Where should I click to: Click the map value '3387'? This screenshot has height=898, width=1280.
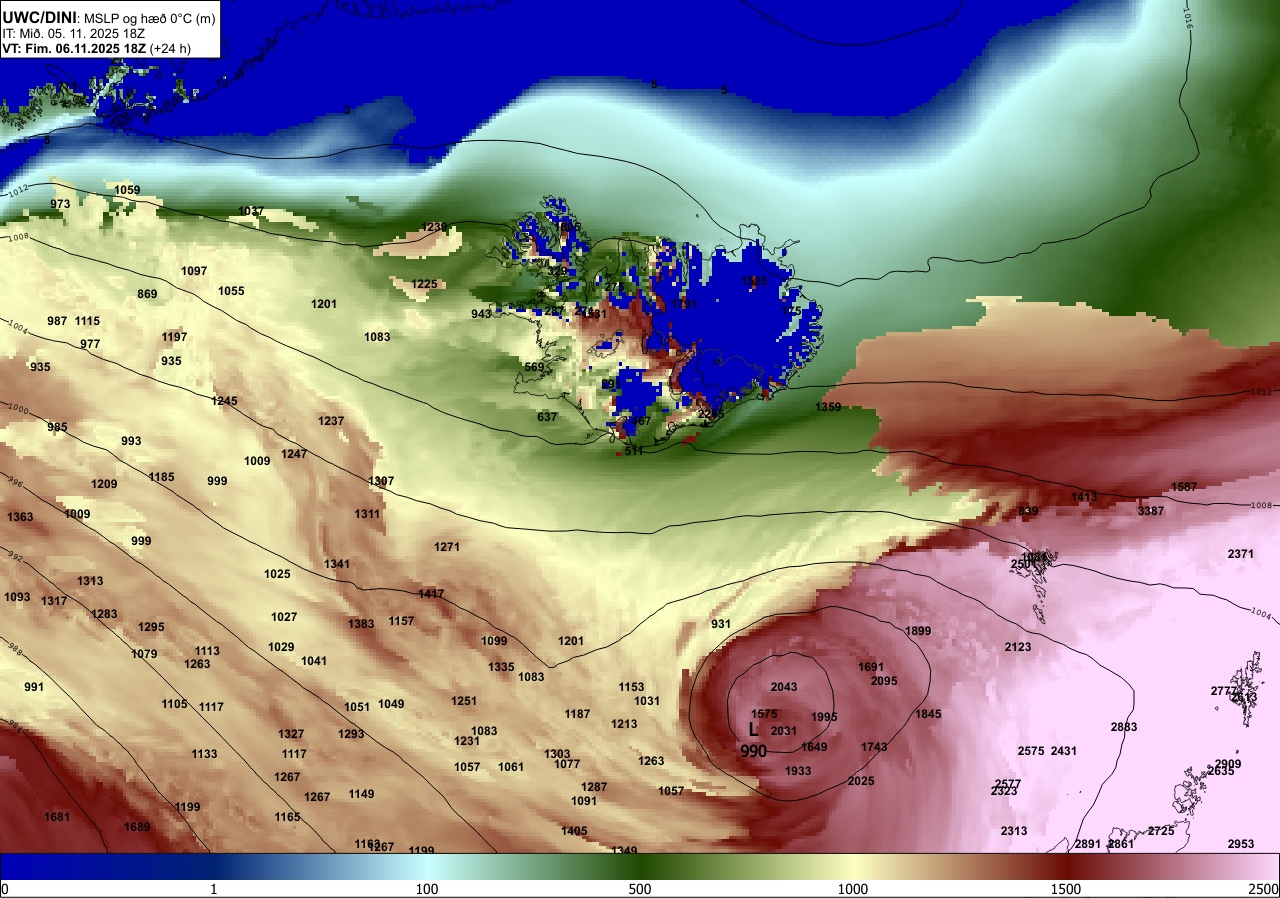pyautogui.click(x=1151, y=511)
